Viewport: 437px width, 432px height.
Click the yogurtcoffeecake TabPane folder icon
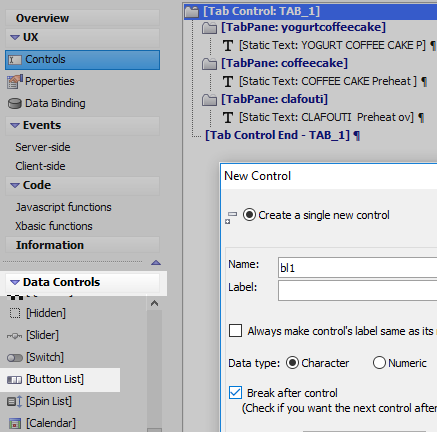(x=209, y=28)
